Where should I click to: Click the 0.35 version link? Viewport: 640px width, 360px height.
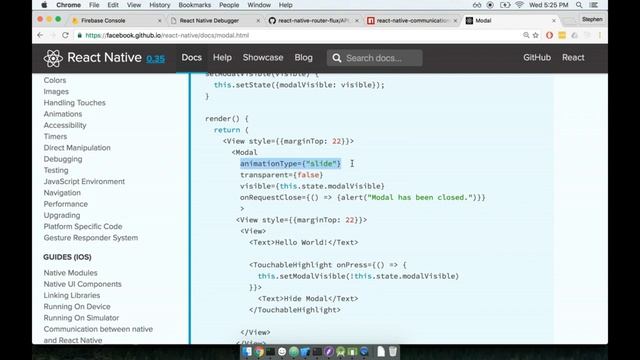point(156,59)
